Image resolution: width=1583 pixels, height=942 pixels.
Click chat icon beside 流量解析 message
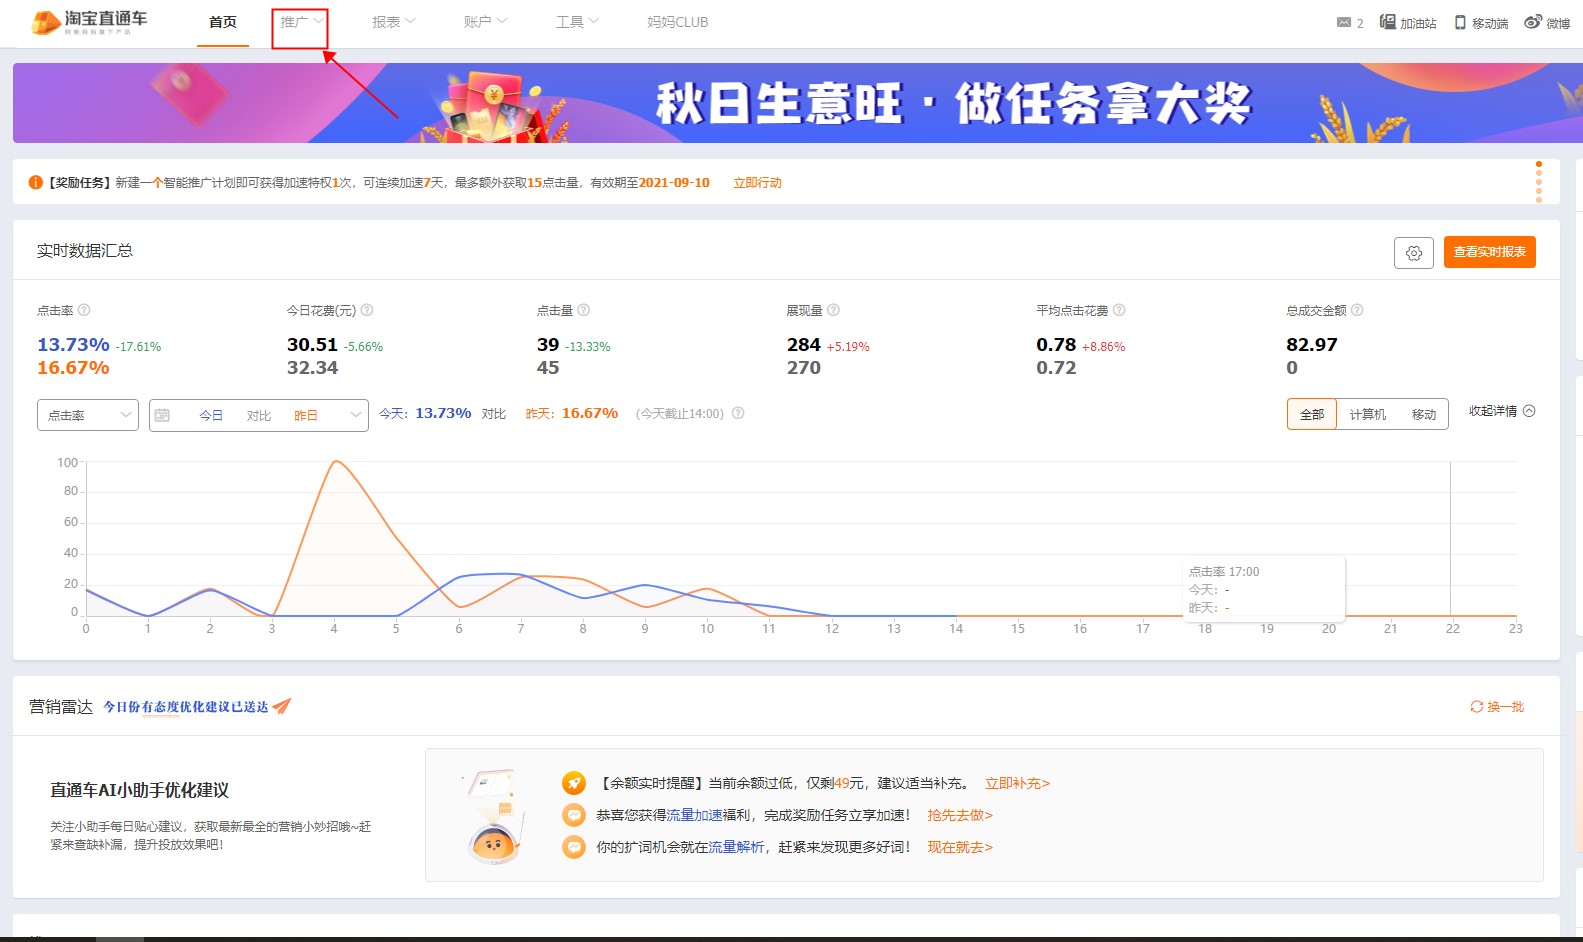point(574,847)
